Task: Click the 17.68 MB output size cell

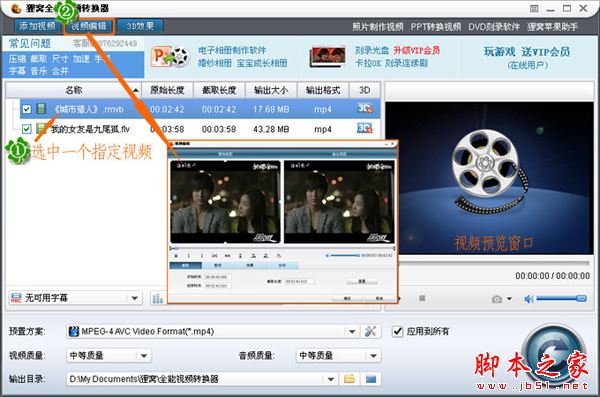Action: pos(271,109)
